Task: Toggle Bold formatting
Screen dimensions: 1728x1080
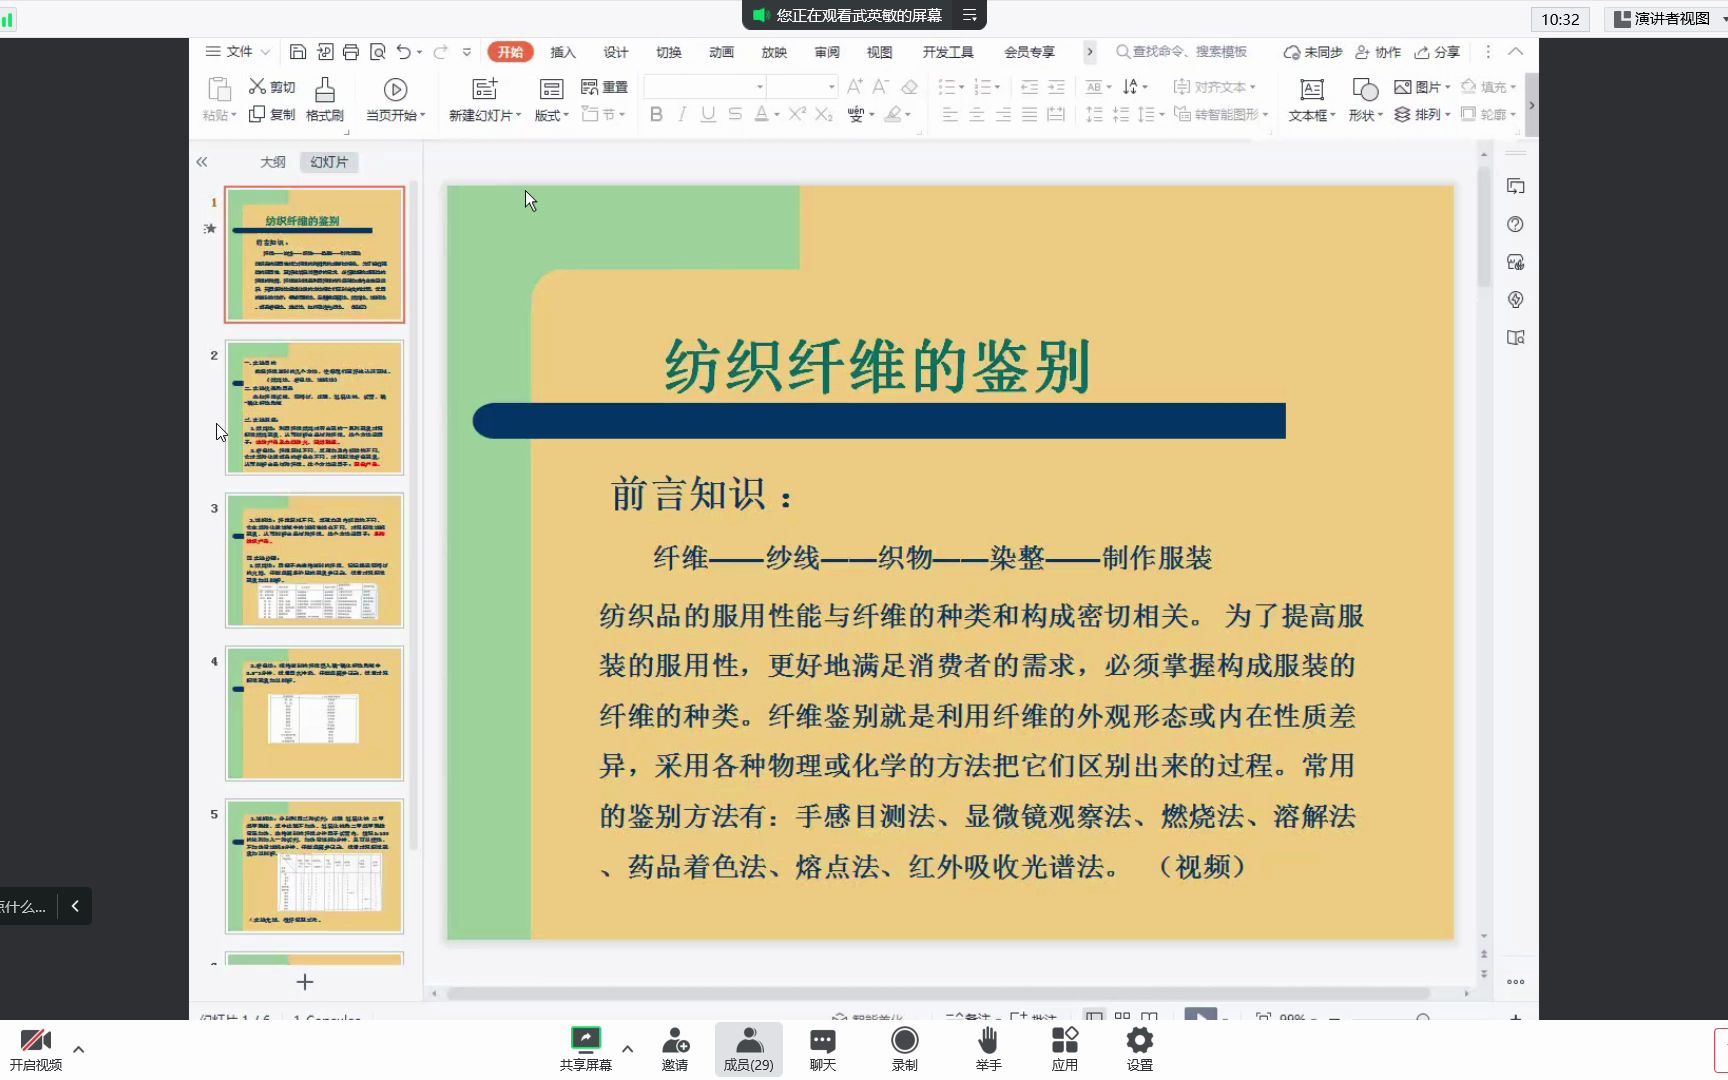Action: [x=656, y=114]
